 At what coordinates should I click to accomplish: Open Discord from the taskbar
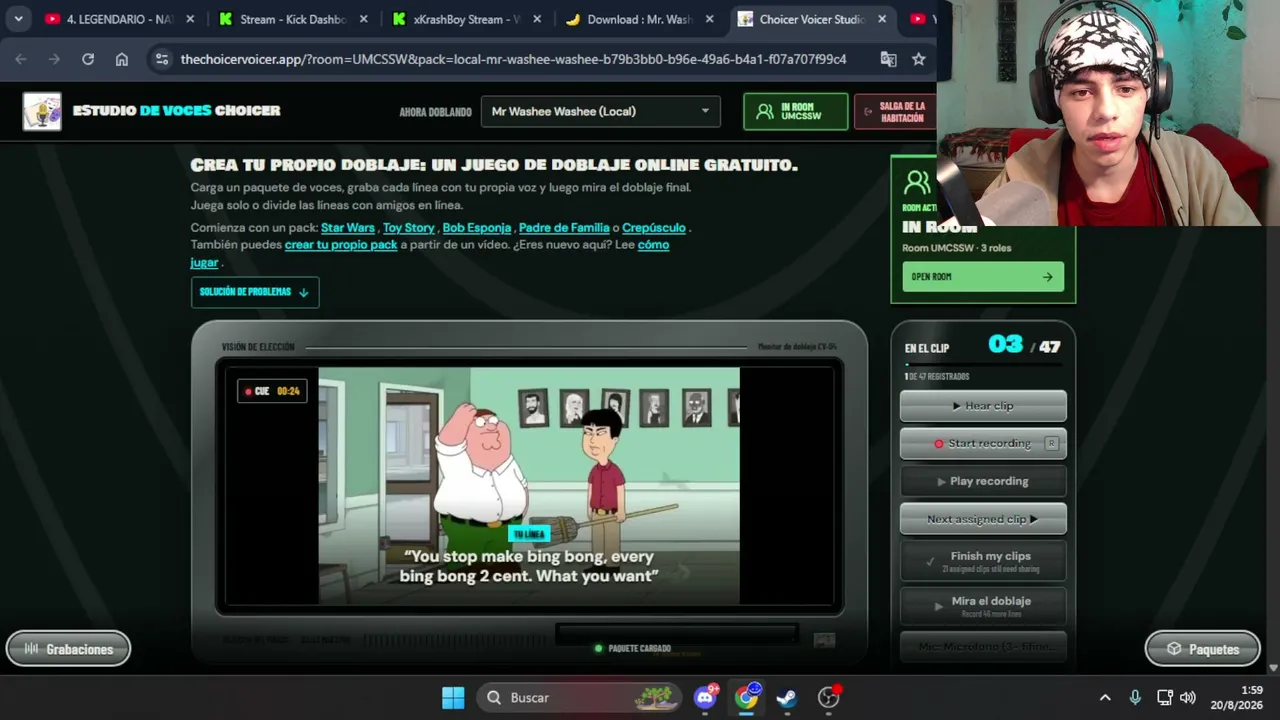pyautogui.click(x=706, y=698)
